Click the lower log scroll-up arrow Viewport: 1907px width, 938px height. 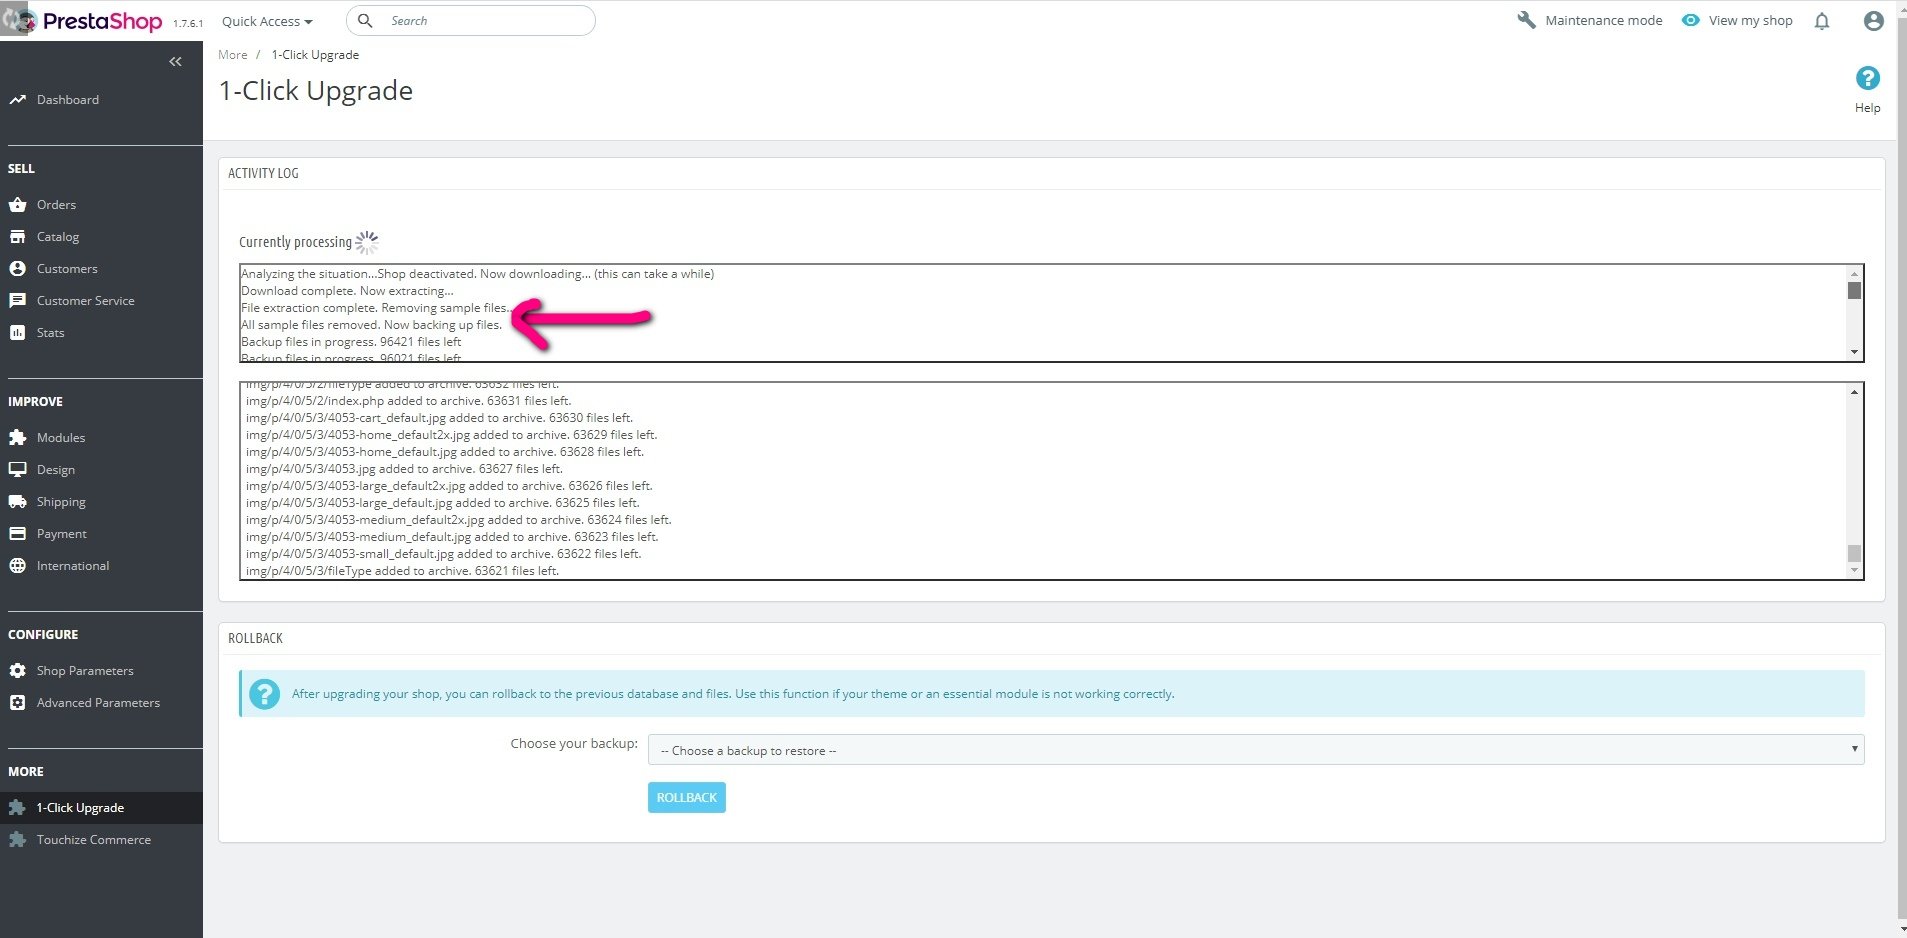click(1854, 392)
